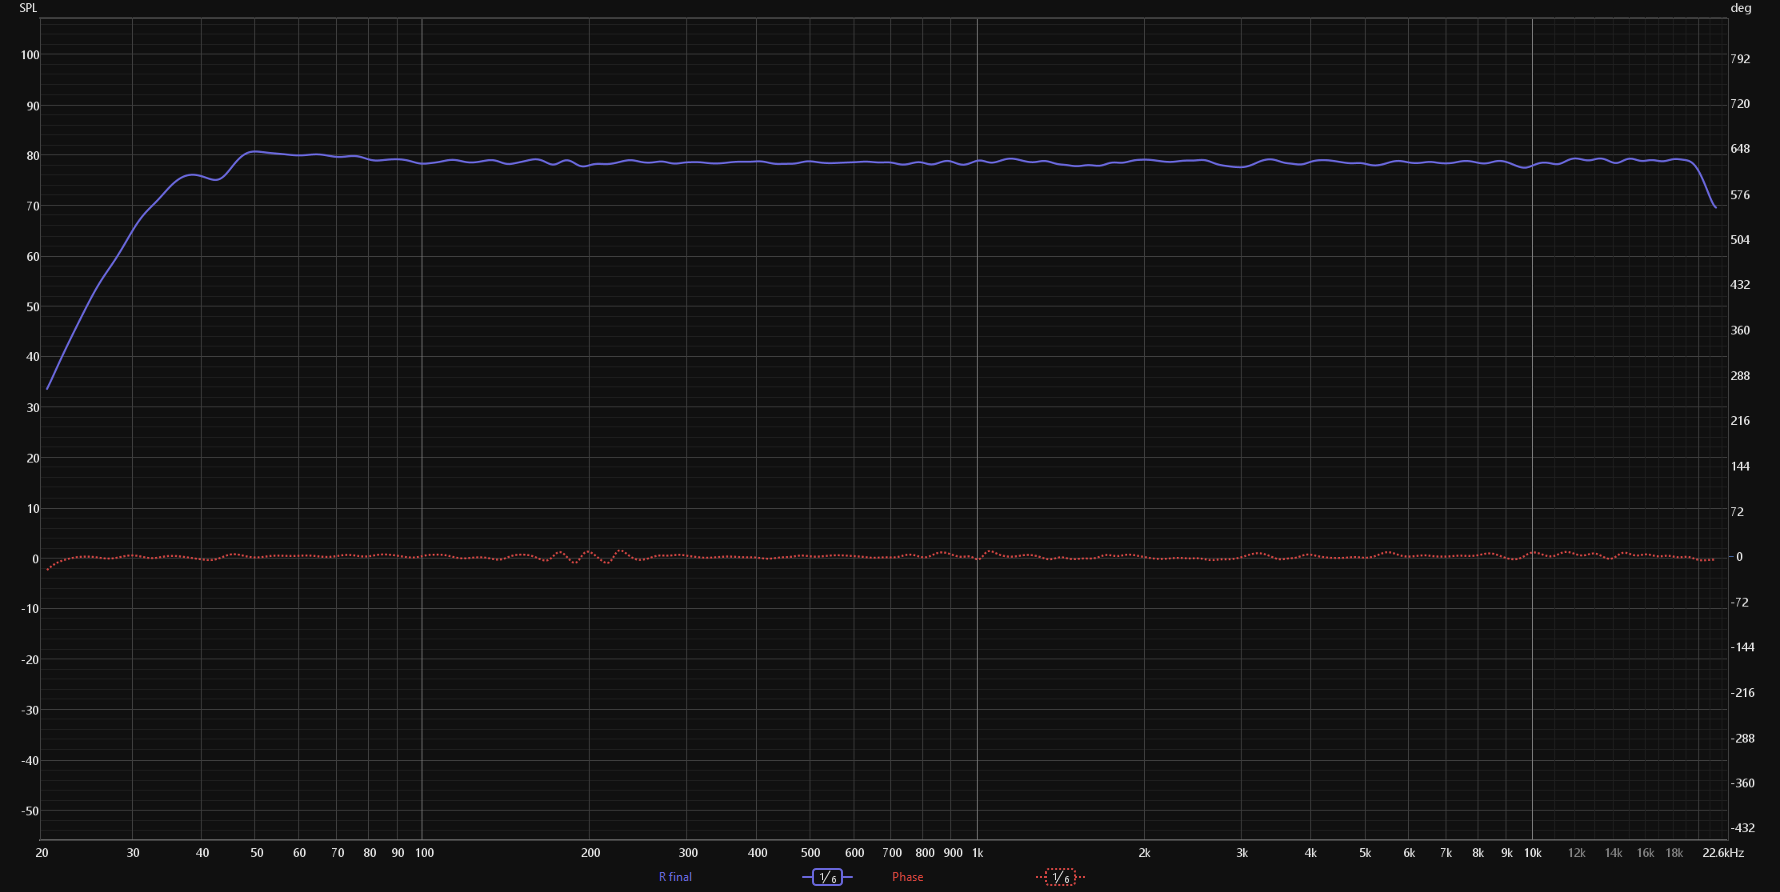The image size is (1780, 892).
Task: Select the "R final" trace legend label
Action: coord(675,877)
